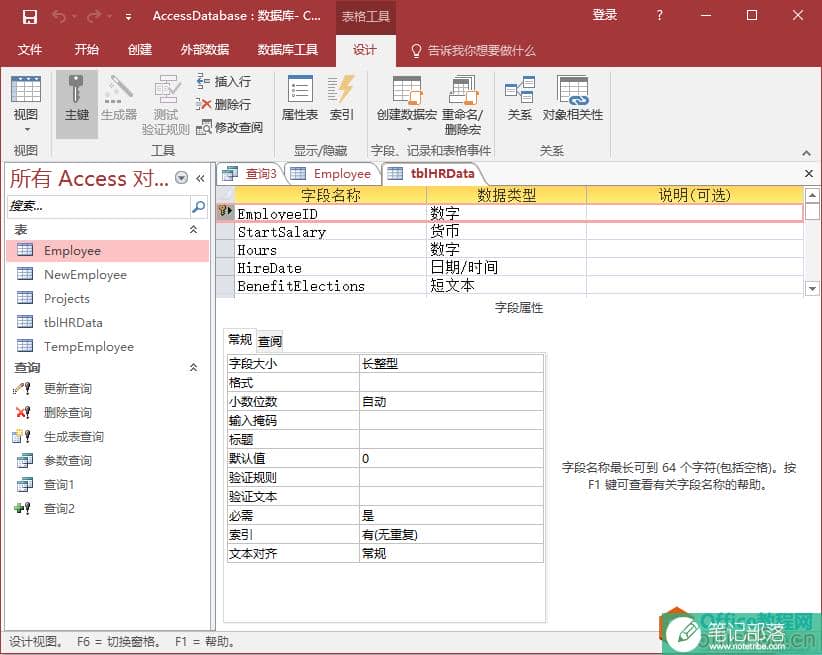Select the 设计 ribbon tab
This screenshot has width=822, height=655.
tap(365, 50)
